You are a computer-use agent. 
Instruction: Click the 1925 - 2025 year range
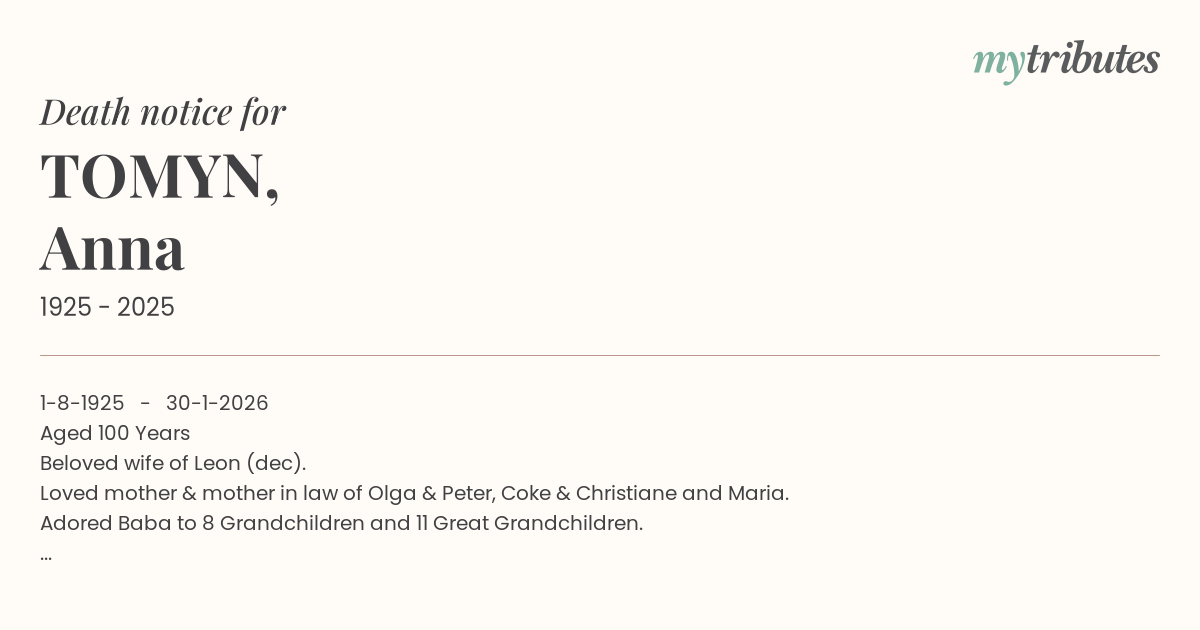pos(107,308)
